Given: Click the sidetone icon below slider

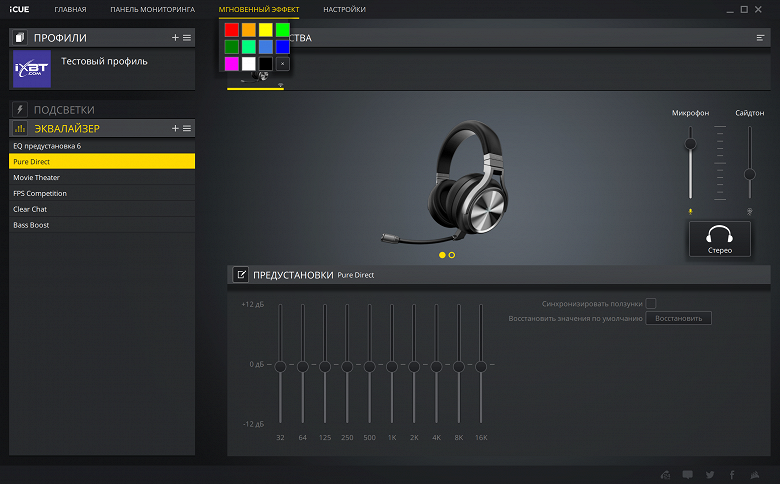Looking at the screenshot, I should [x=750, y=211].
